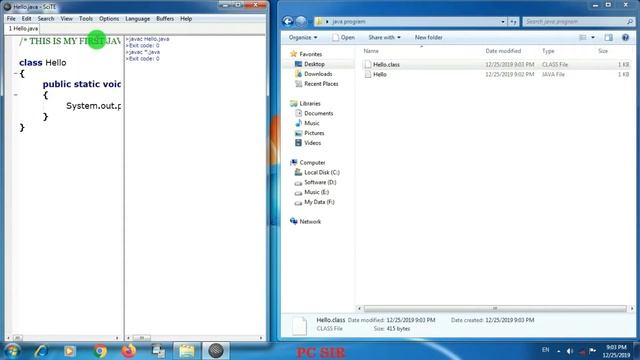Open Local Disk (C:) drive
640x360 pixels.
tap(317, 172)
